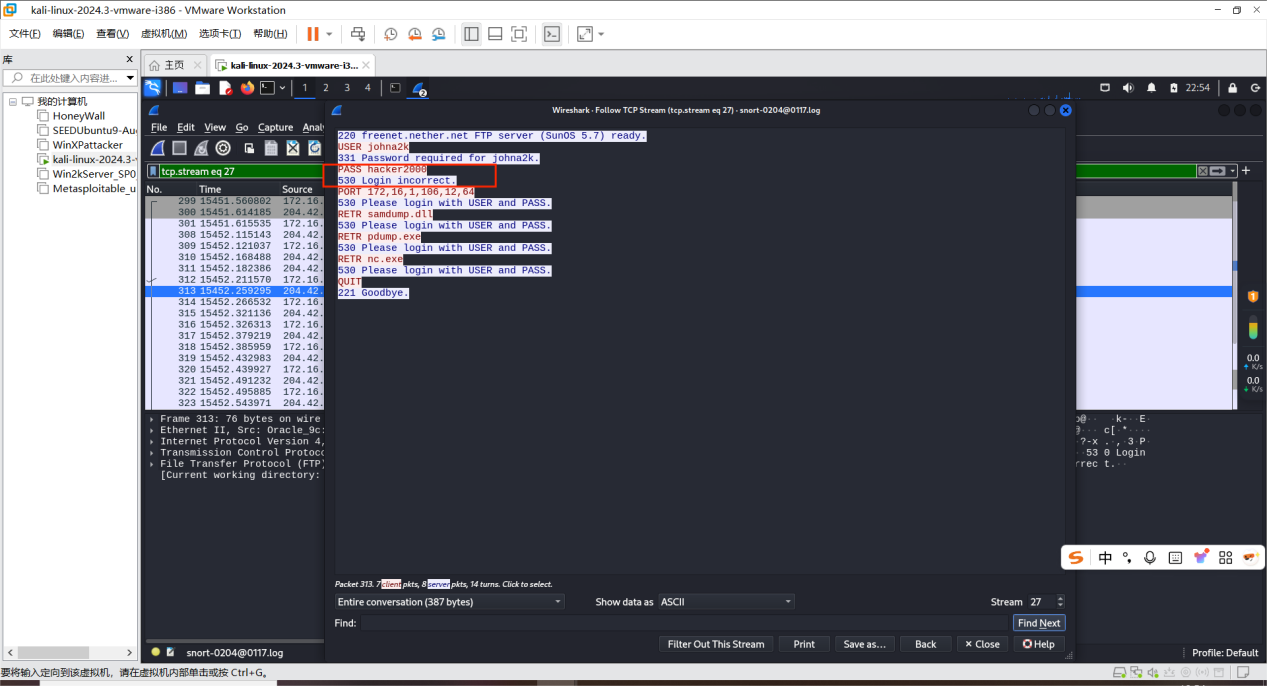
Task: Open the file manager in Kali panel
Action: 203,88
